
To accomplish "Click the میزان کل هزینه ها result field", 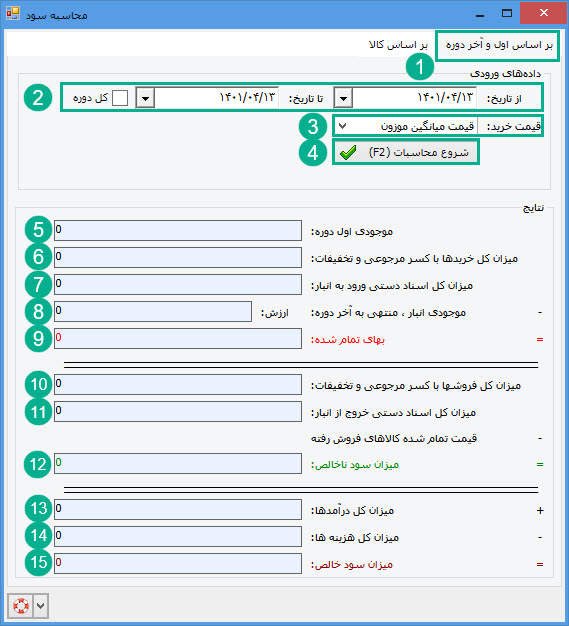I will pos(178,536).
